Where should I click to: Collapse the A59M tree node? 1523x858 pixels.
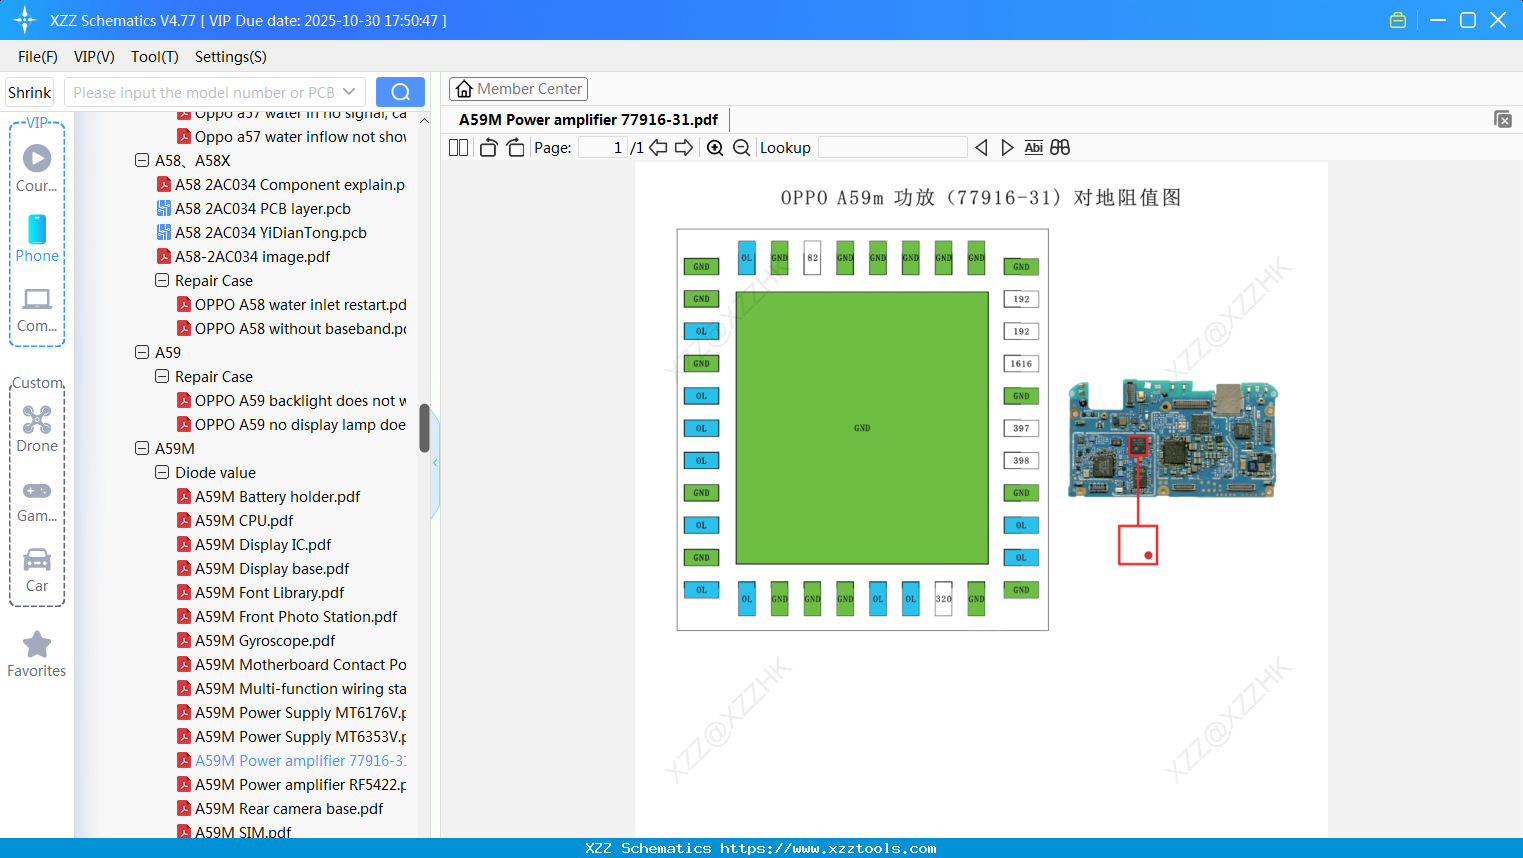[142, 448]
